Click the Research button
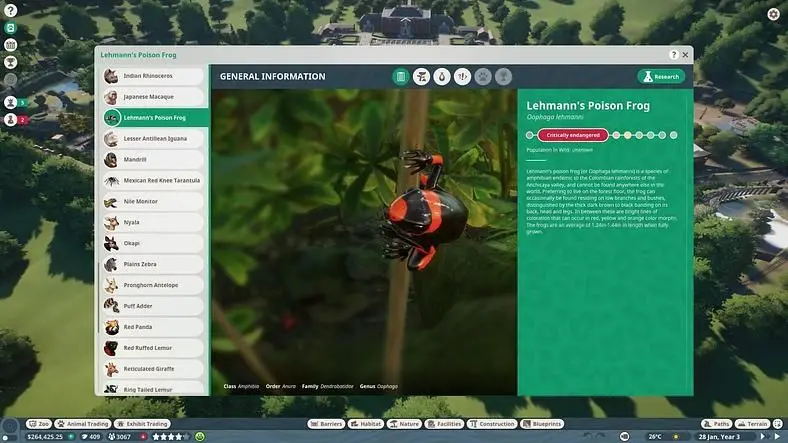The height and width of the screenshot is (443, 788). [661, 76]
